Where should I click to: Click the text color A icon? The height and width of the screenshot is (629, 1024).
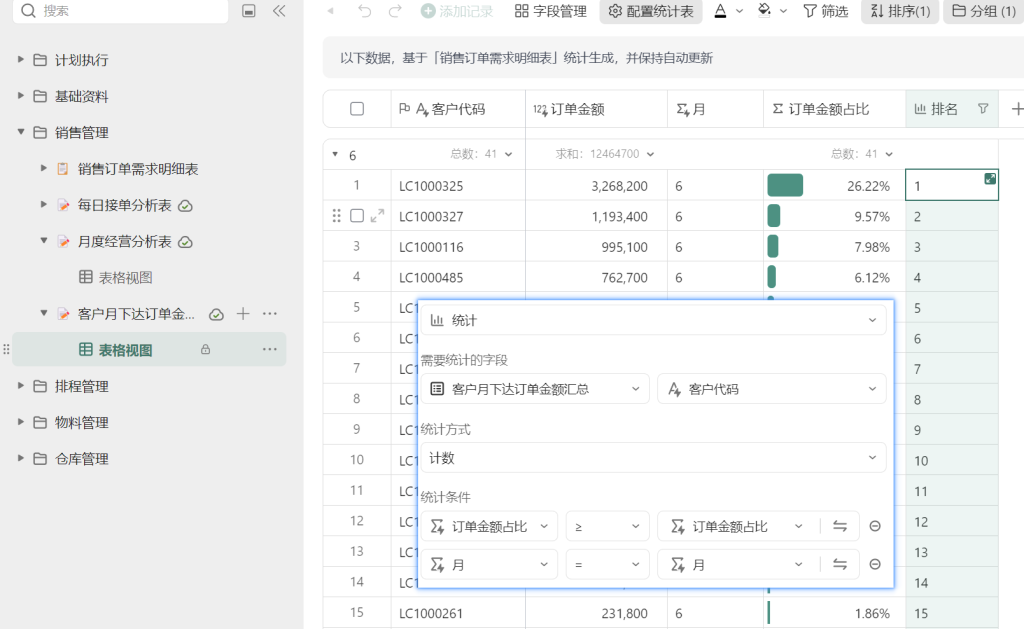click(x=720, y=11)
